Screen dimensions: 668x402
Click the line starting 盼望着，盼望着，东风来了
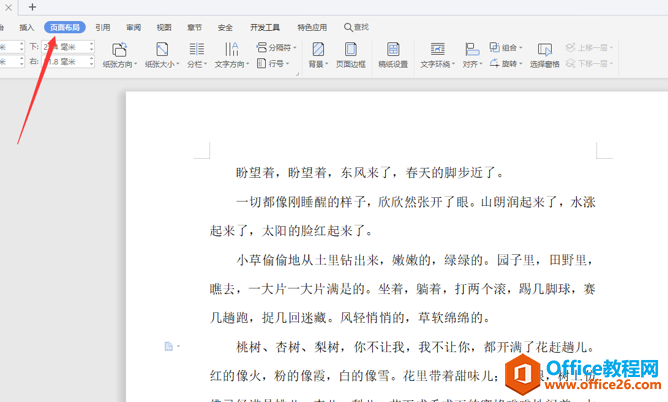coord(370,172)
